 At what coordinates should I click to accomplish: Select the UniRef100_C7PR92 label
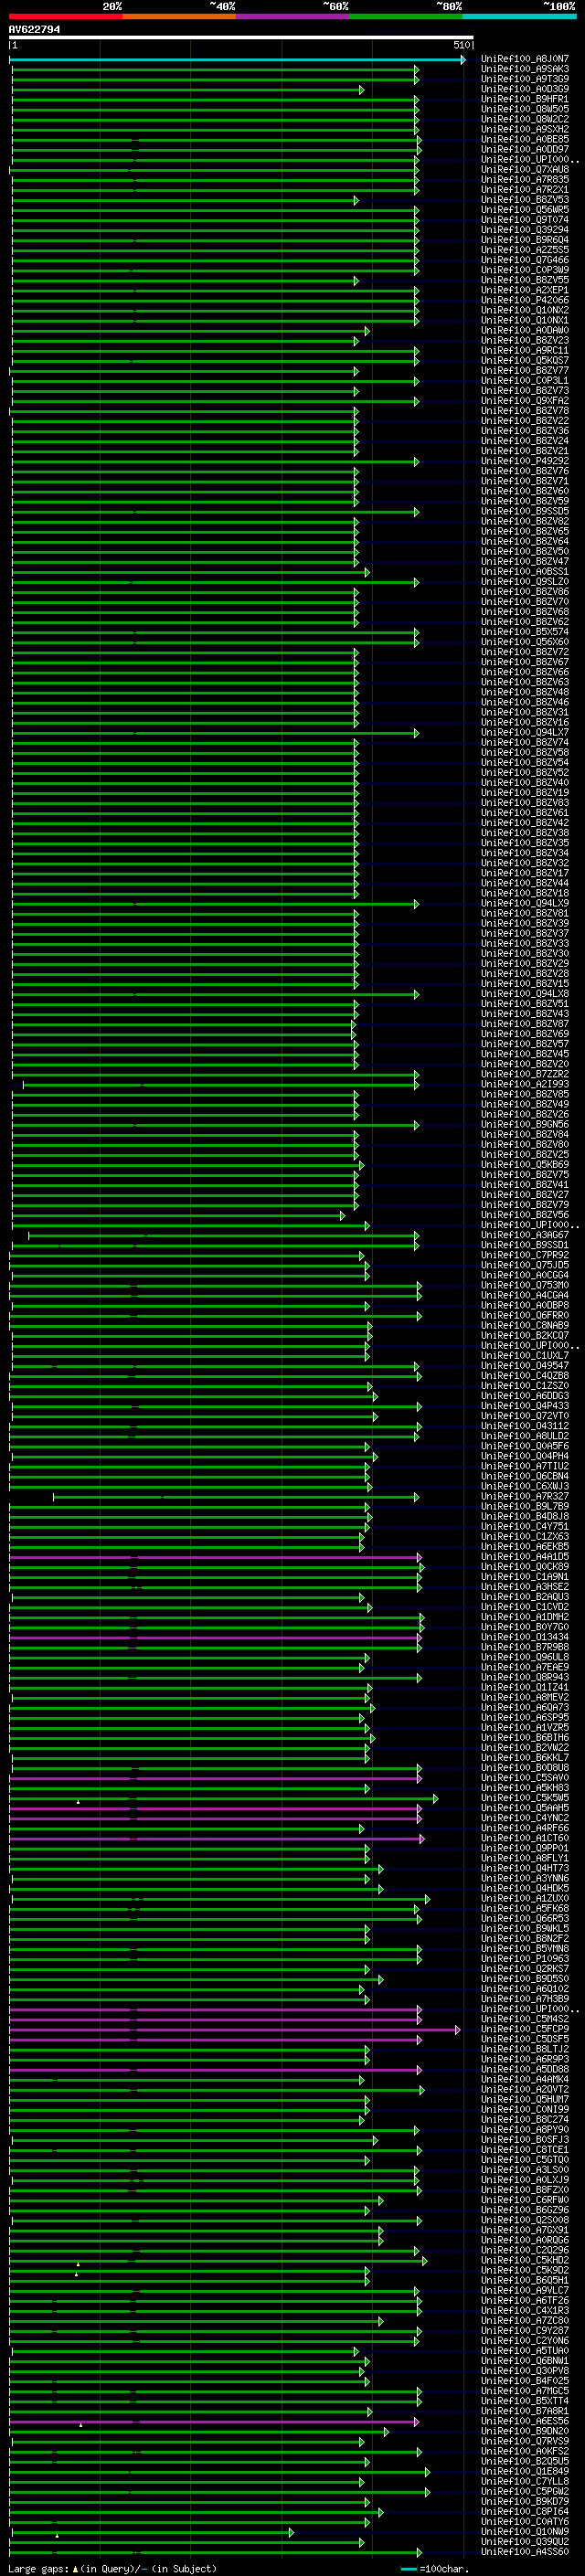tap(525, 1256)
